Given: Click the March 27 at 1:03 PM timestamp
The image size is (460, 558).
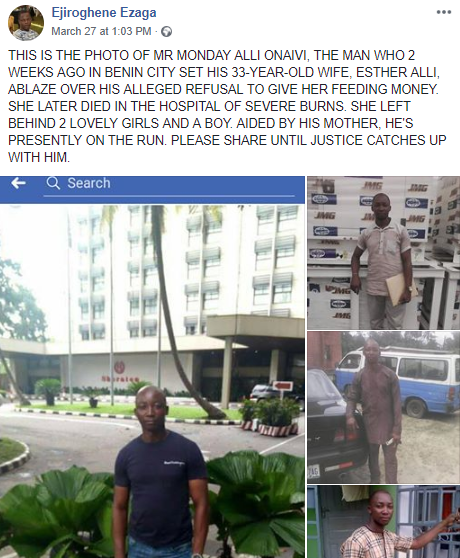Looking at the screenshot, I should [101, 31].
